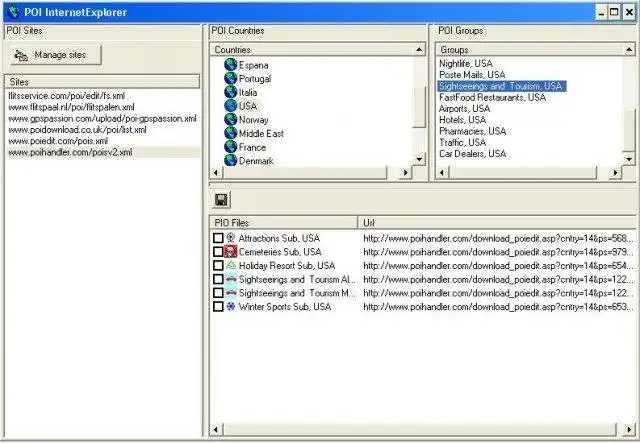The image size is (640, 443).
Task: Click the POI InternetExplorer title bar app icon
Action: tap(13, 12)
